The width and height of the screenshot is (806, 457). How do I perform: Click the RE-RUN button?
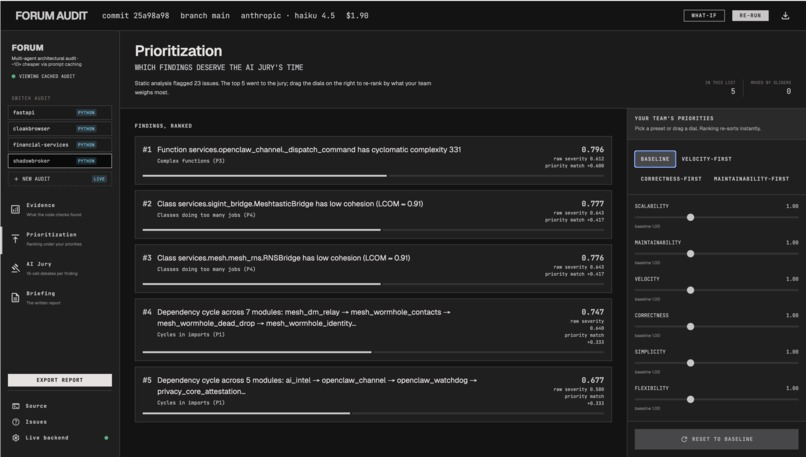click(750, 15)
